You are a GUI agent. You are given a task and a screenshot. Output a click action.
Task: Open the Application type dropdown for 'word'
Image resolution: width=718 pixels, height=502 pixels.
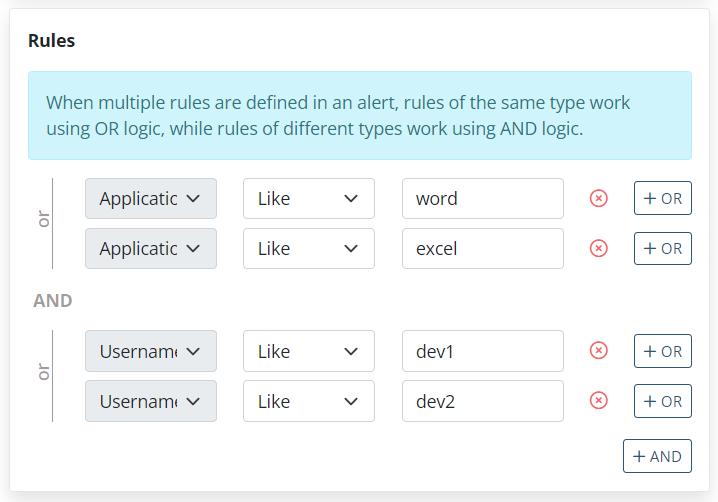tap(151, 199)
